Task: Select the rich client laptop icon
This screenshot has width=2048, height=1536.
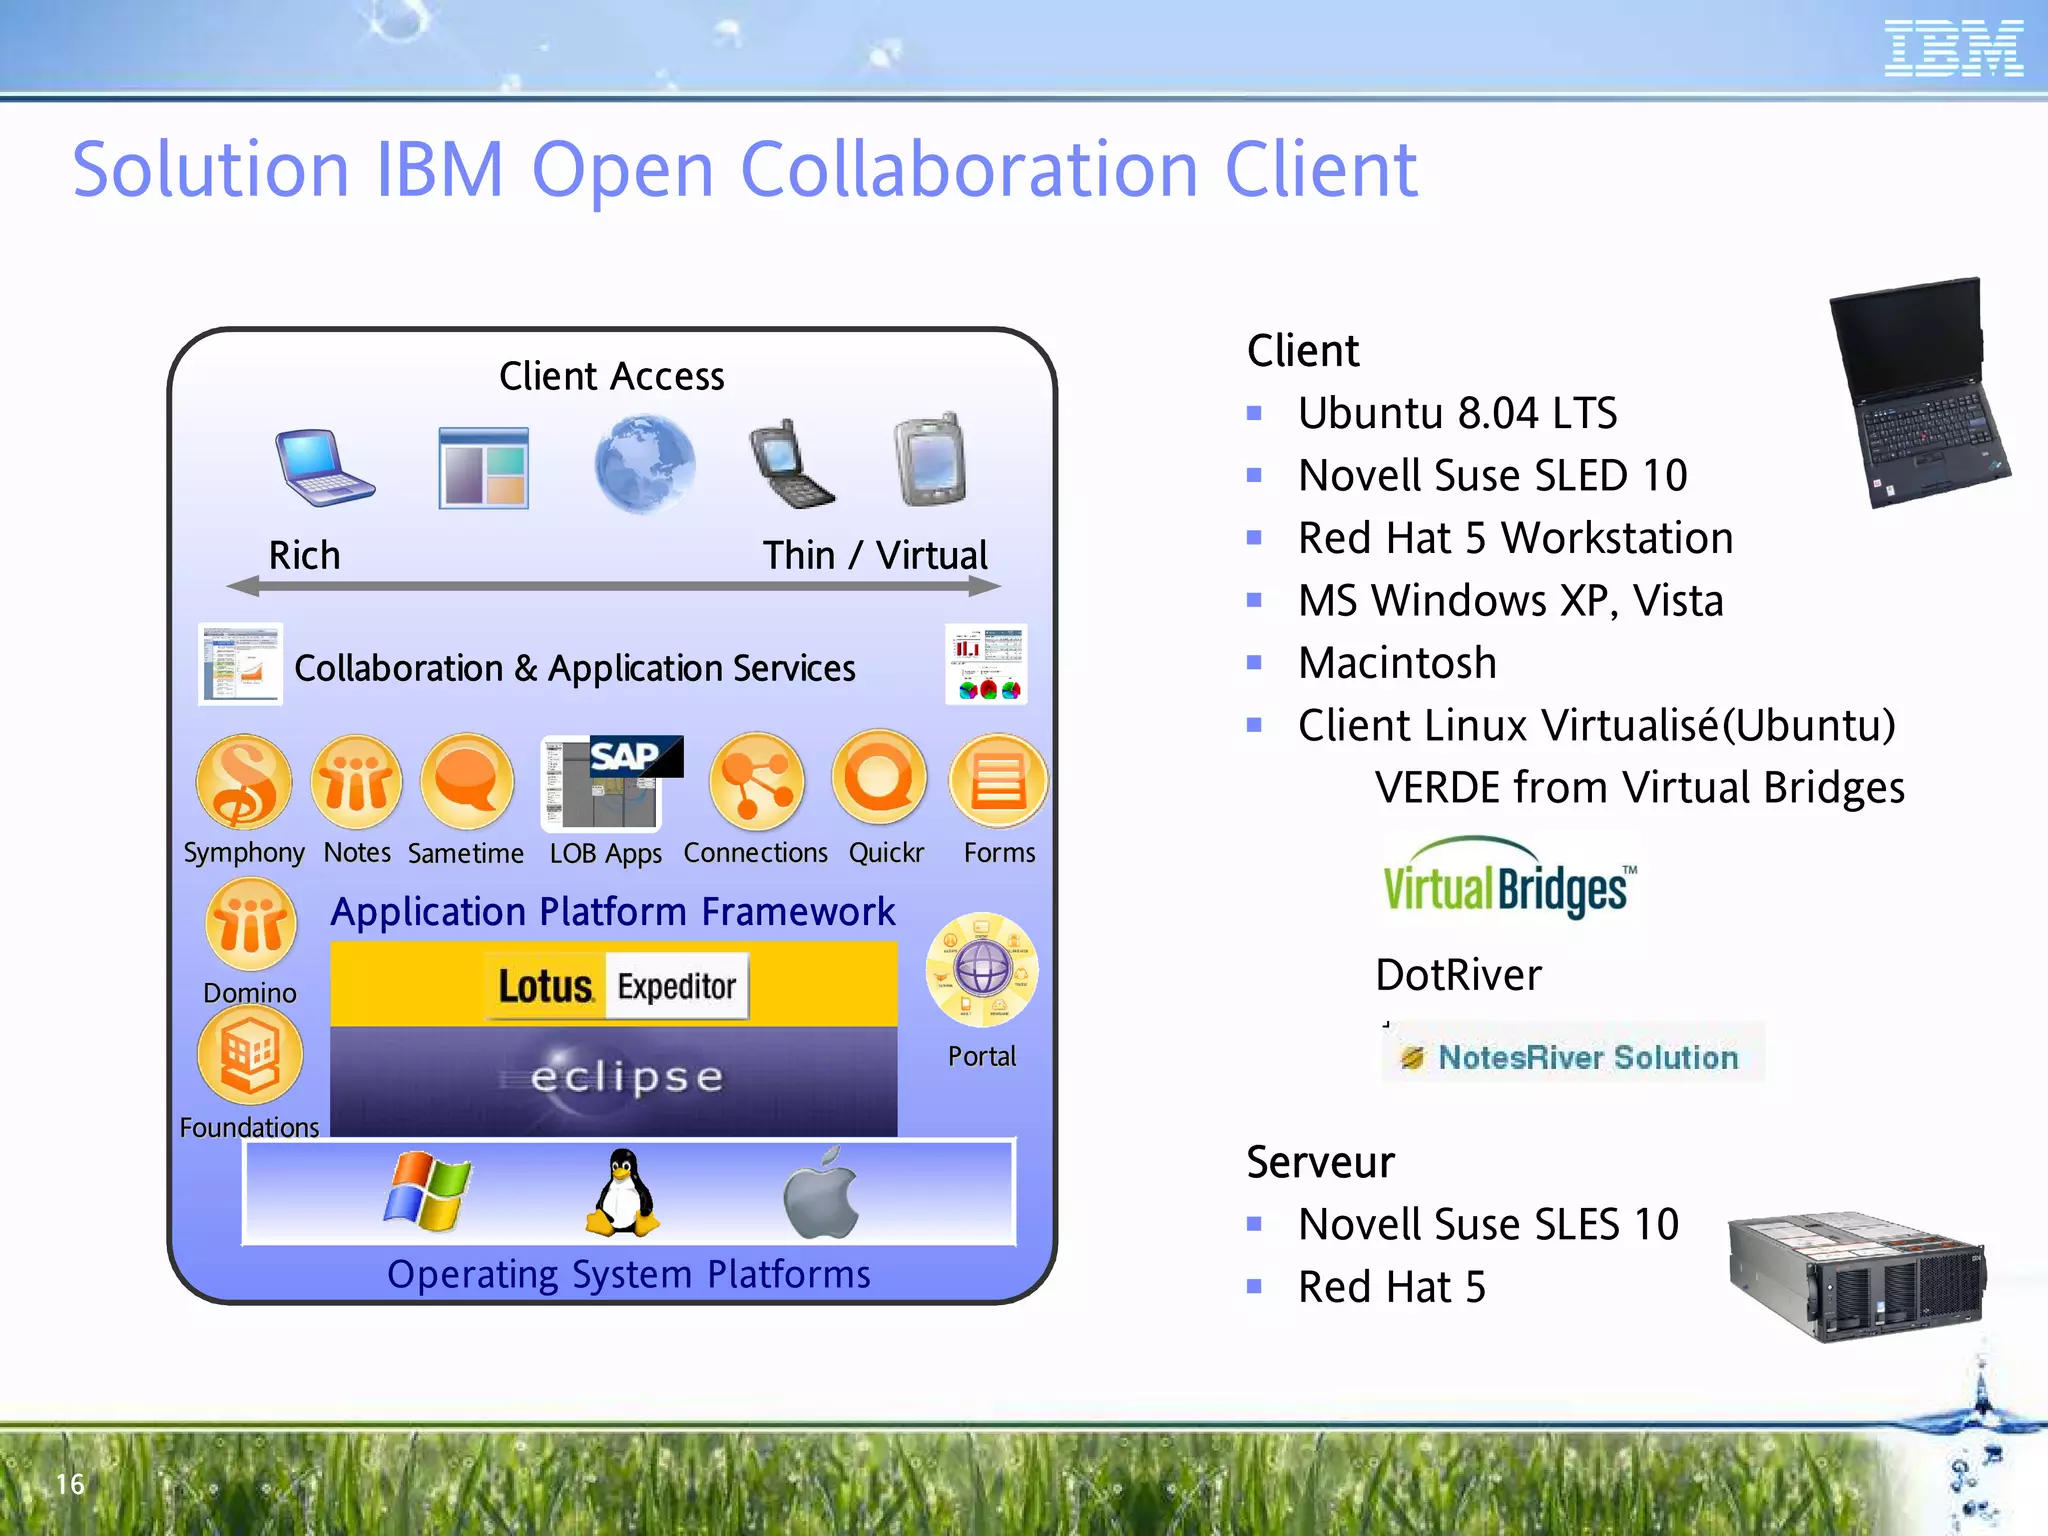Action: (325, 467)
